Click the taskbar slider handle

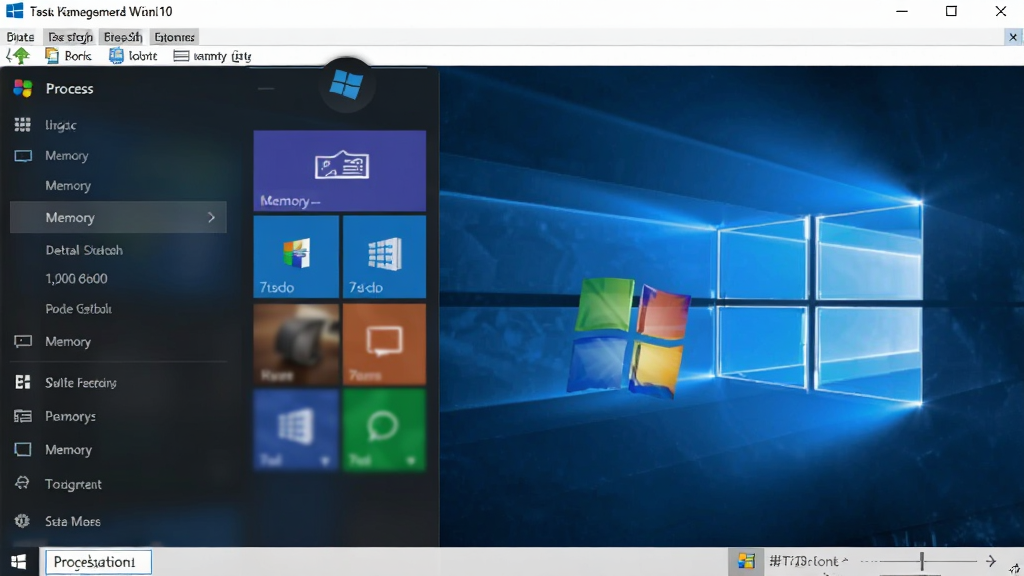click(x=922, y=561)
